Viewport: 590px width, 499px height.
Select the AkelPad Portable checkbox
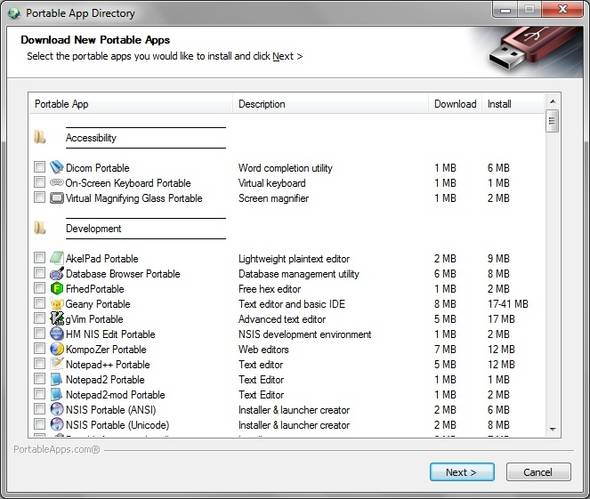pyautogui.click(x=40, y=258)
